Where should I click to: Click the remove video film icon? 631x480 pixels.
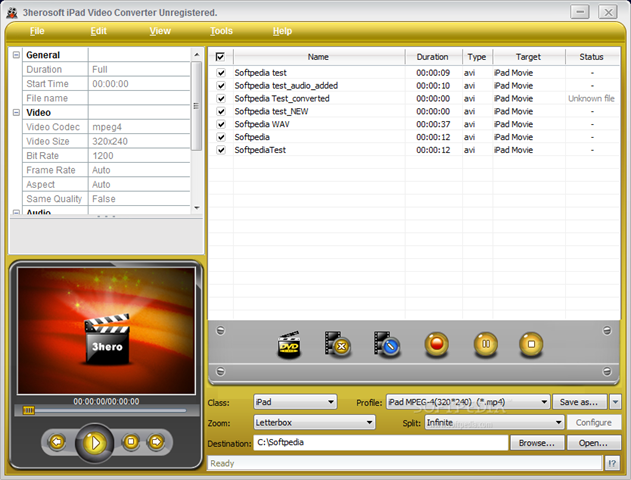337,344
